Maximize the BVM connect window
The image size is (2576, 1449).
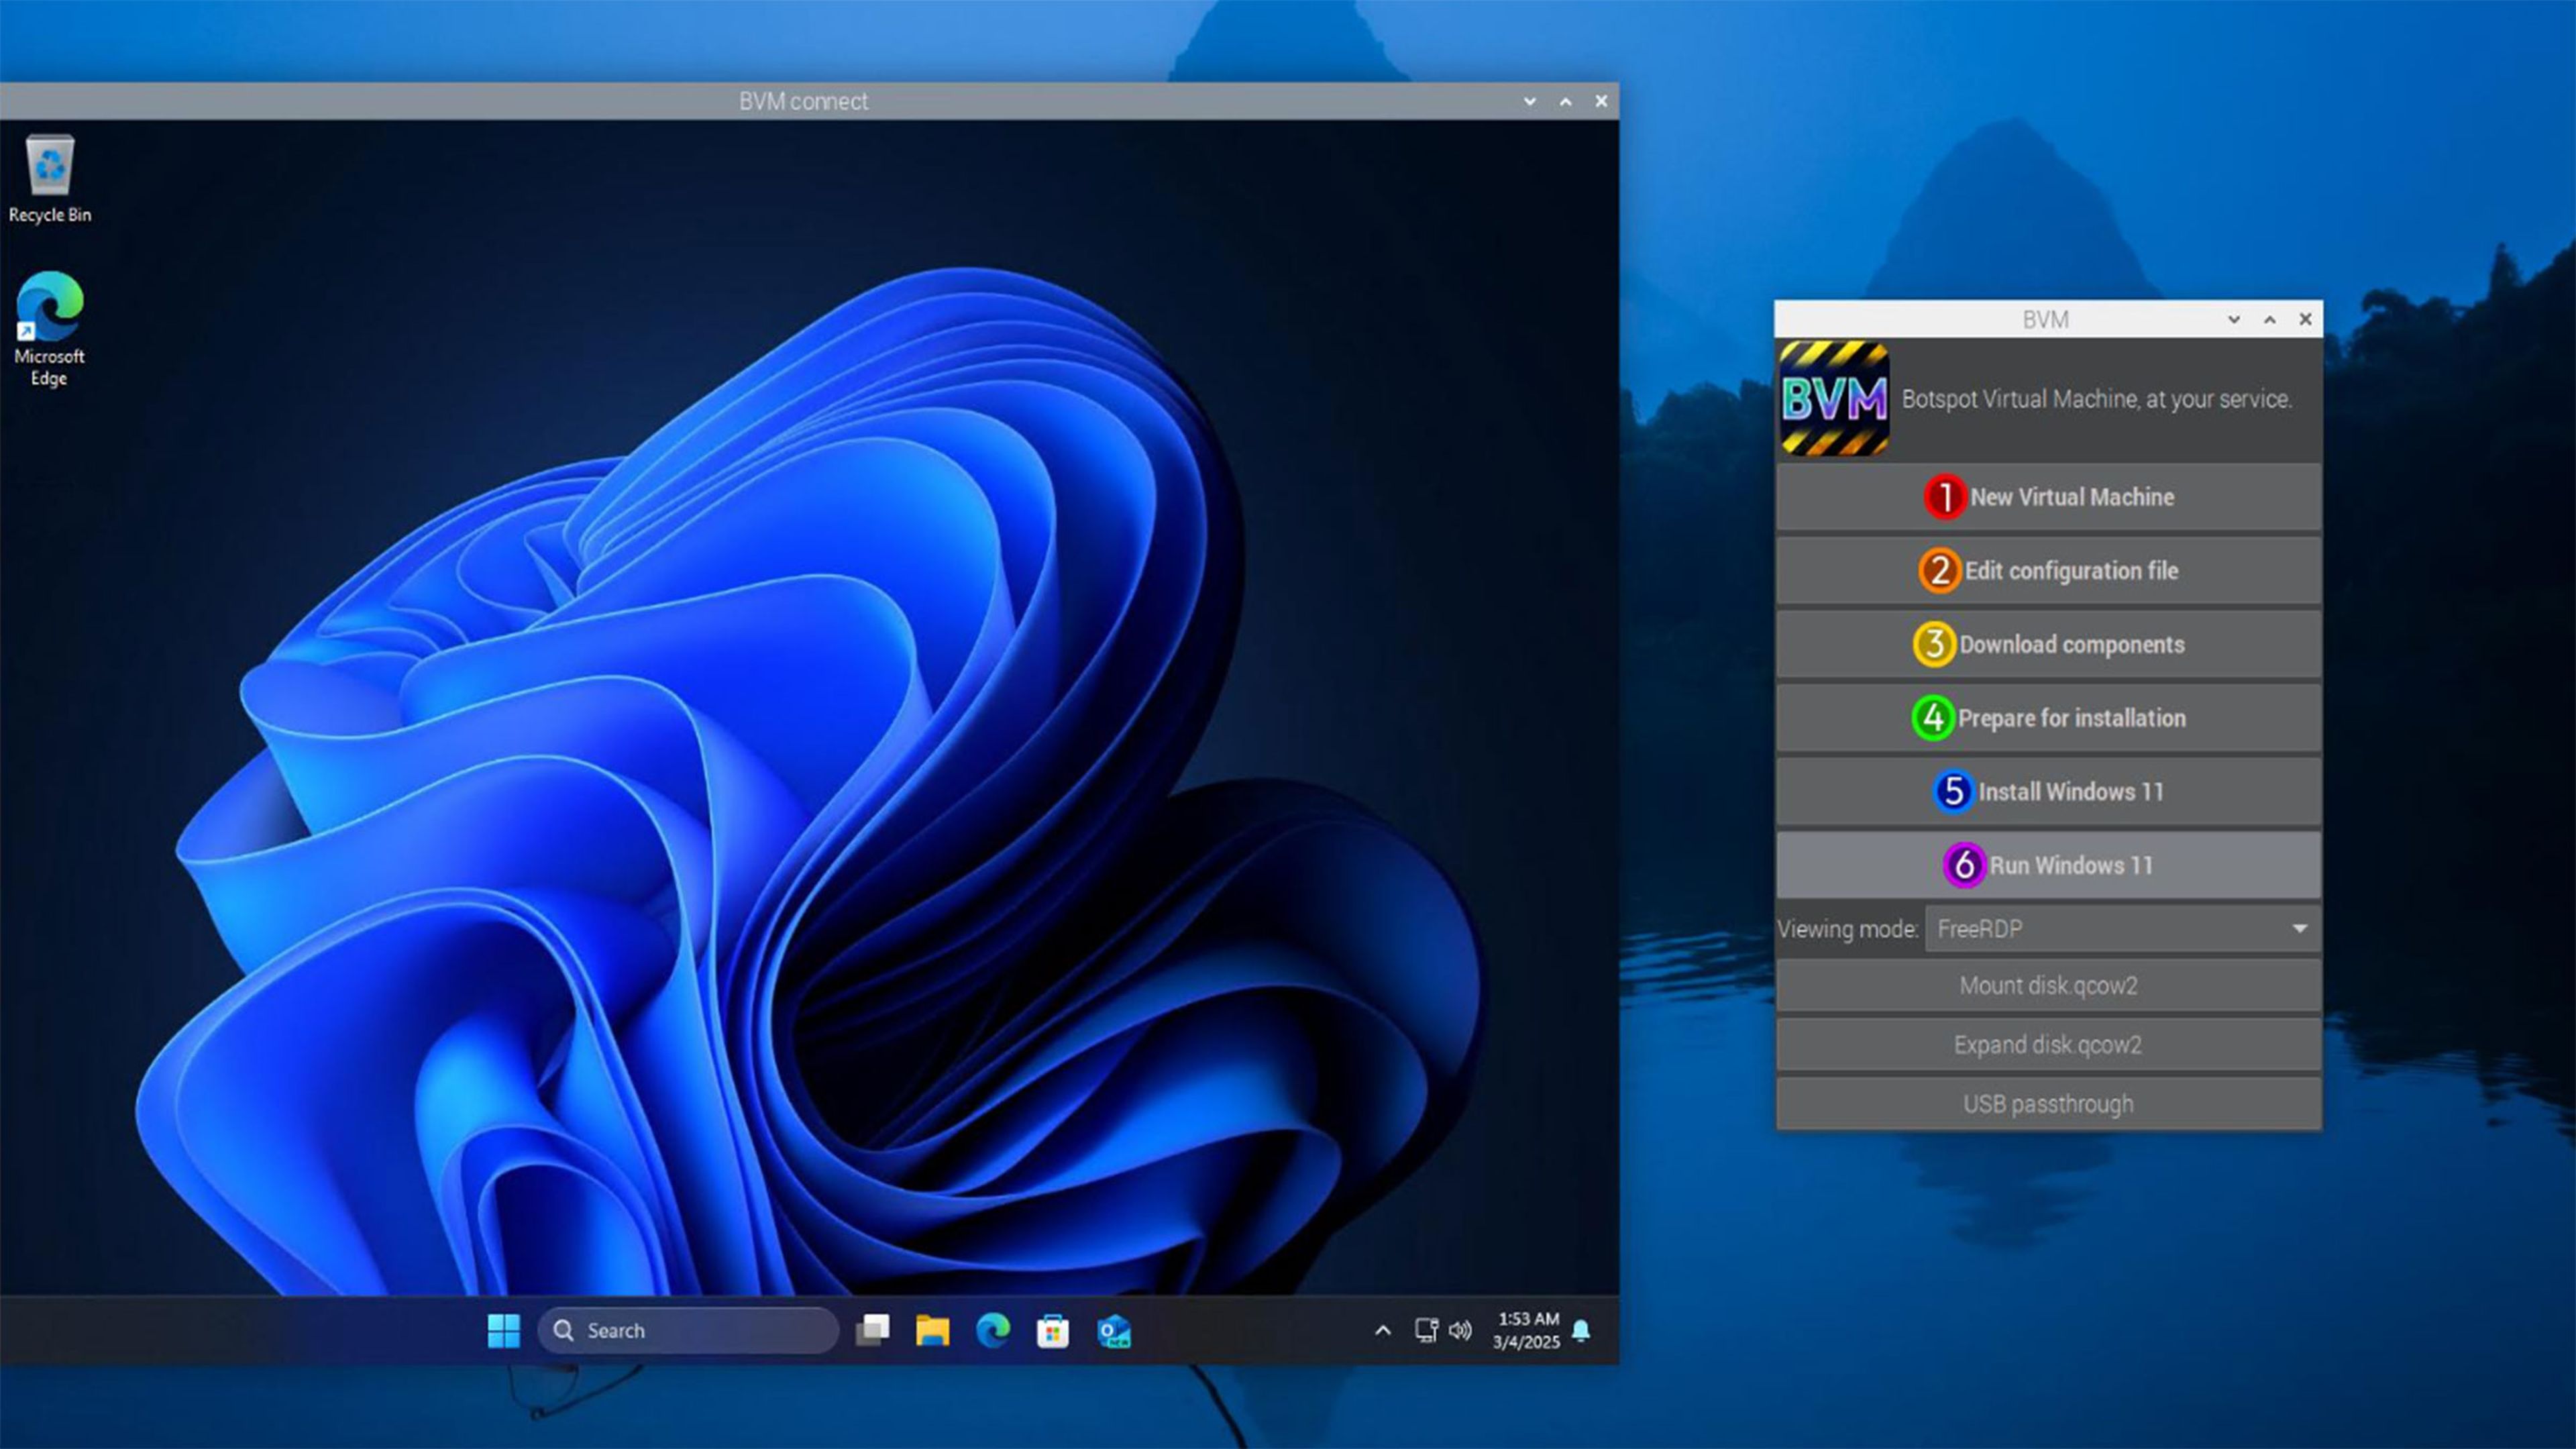click(1566, 101)
